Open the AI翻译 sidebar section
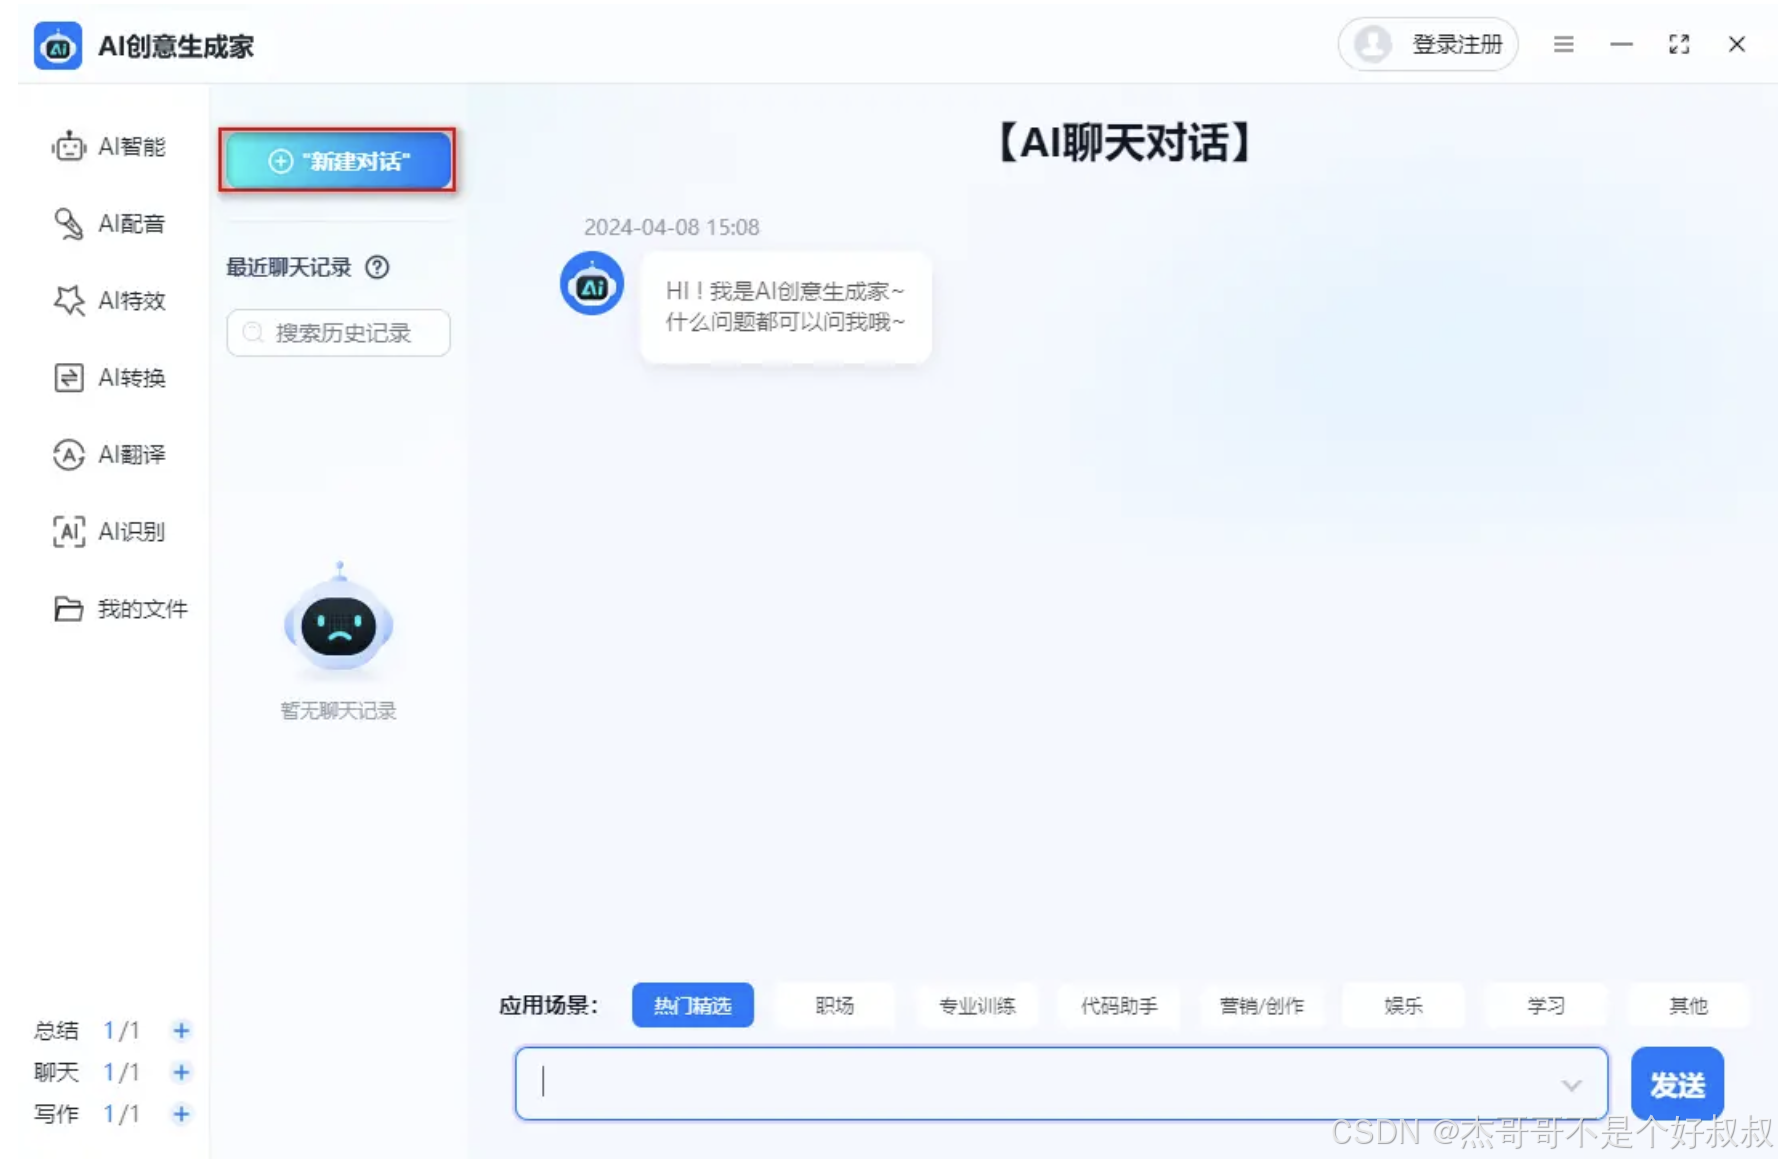This screenshot has width=1778, height=1162. tap(109, 455)
